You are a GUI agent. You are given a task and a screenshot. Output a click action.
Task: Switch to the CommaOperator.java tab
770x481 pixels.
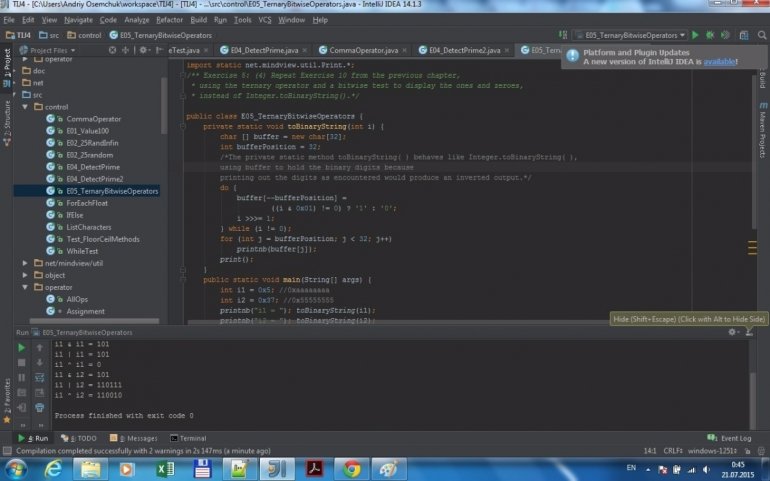coord(363,49)
